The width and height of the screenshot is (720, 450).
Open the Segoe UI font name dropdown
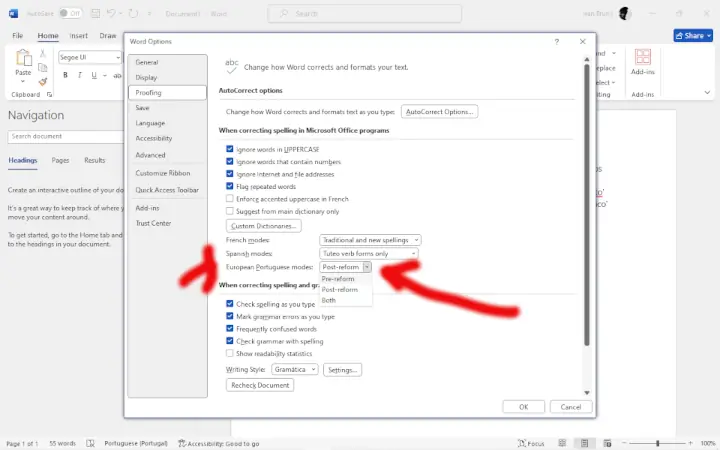tap(118, 57)
